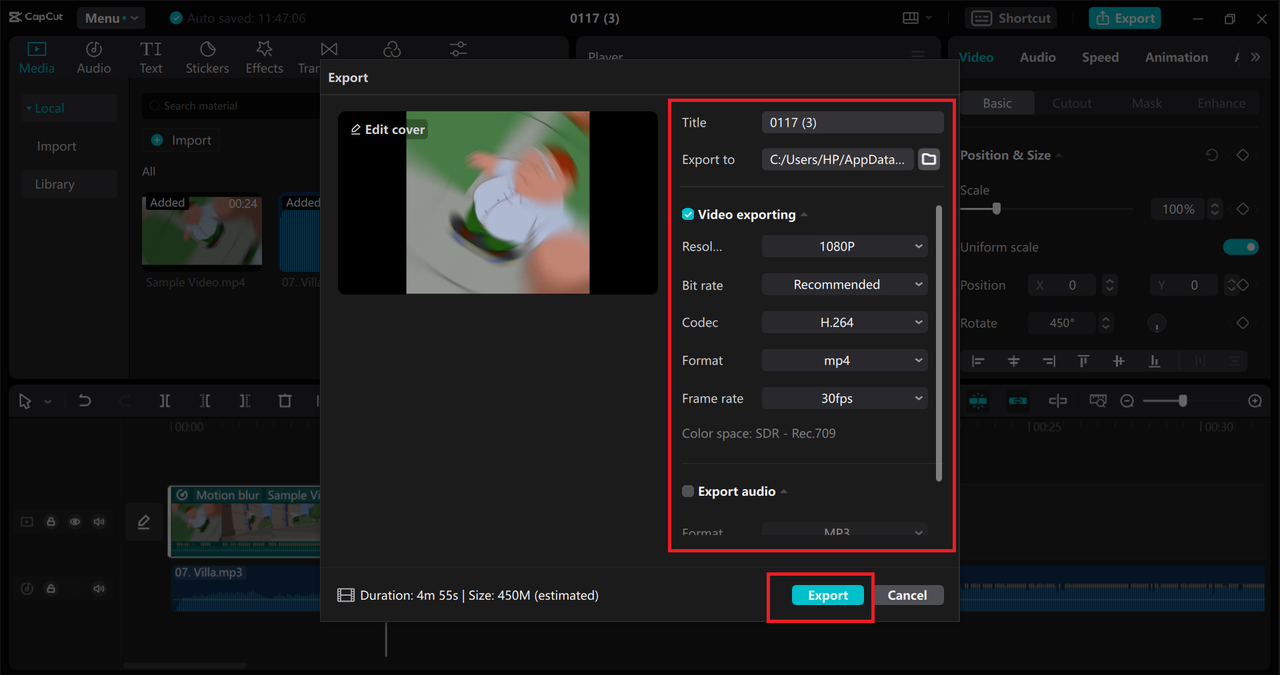
Task: Click Import in the left sidebar
Action: (x=57, y=146)
